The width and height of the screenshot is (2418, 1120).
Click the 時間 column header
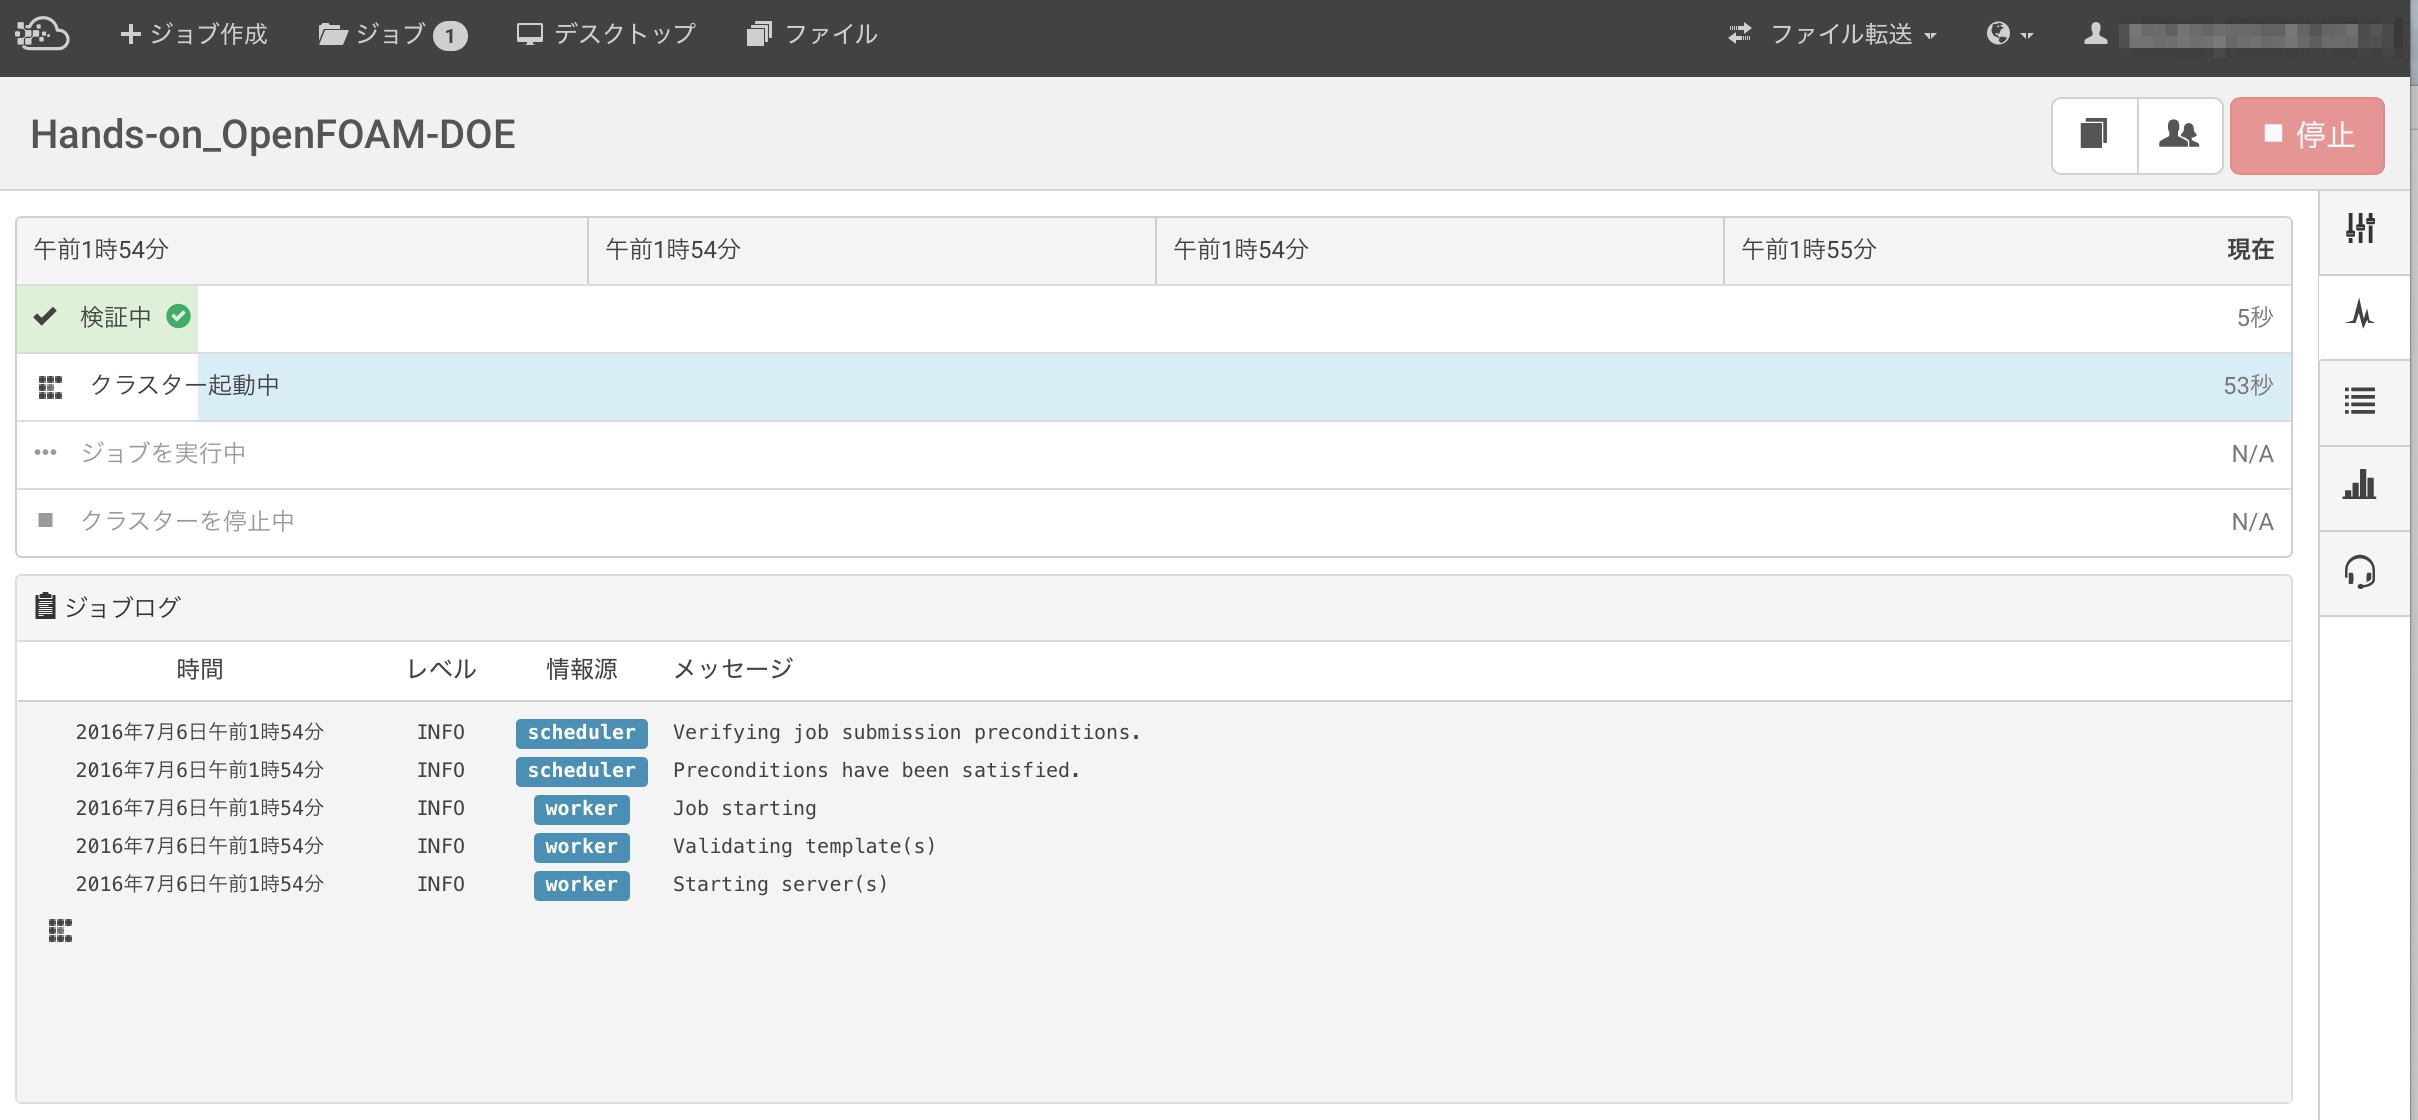pos(200,669)
